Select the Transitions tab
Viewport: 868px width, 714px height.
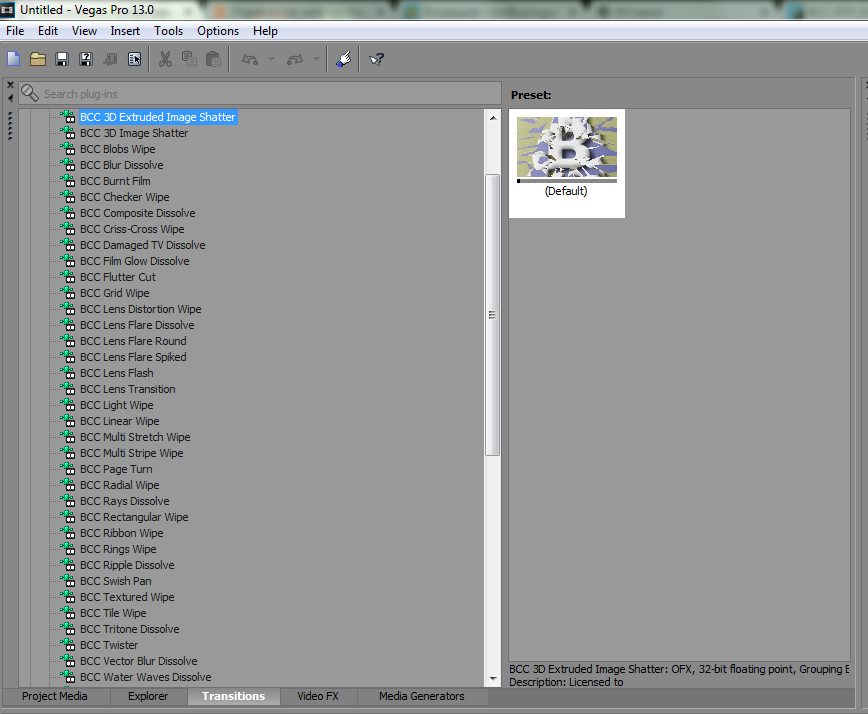click(x=234, y=696)
